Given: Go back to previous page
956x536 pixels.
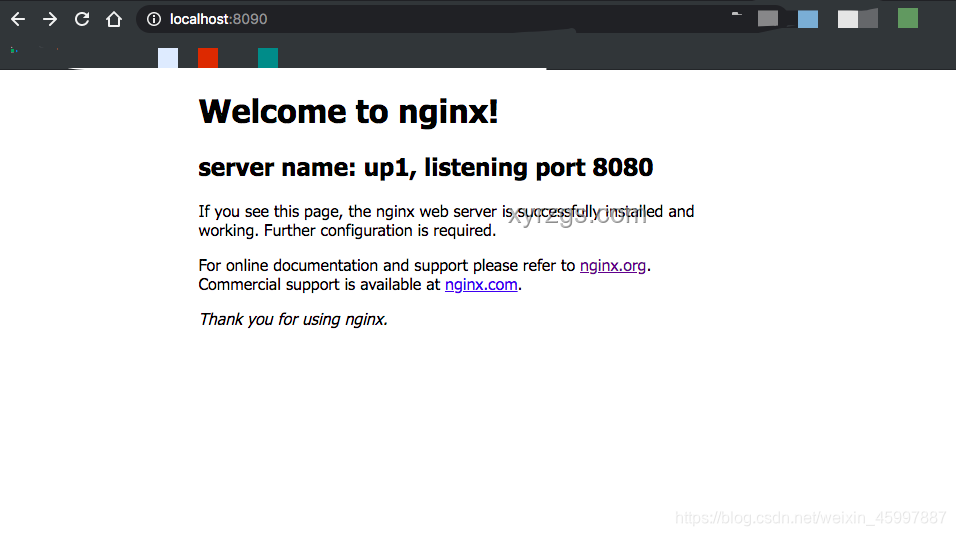Looking at the screenshot, I should pyautogui.click(x=18, y=20).
